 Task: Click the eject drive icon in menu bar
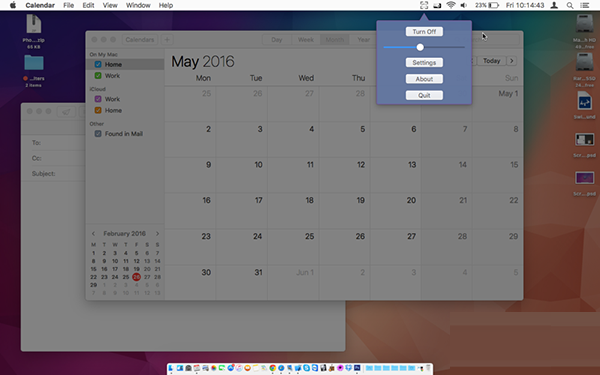[x=437, y=5]
